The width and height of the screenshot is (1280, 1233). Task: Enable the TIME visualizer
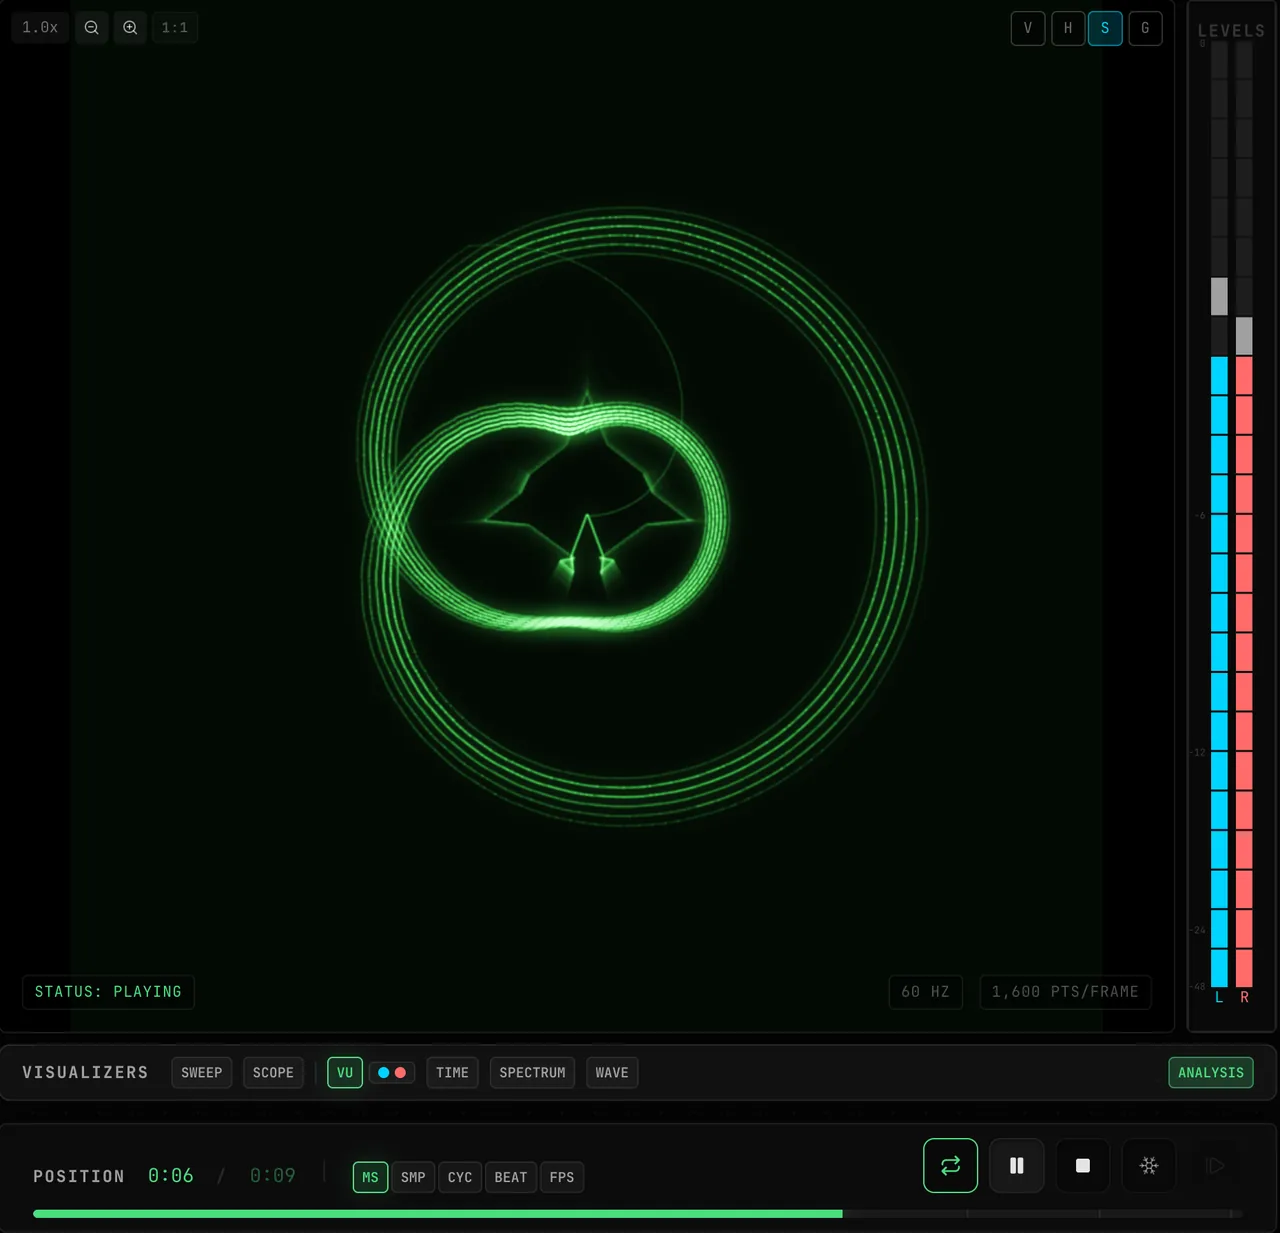click(452, 1073)
